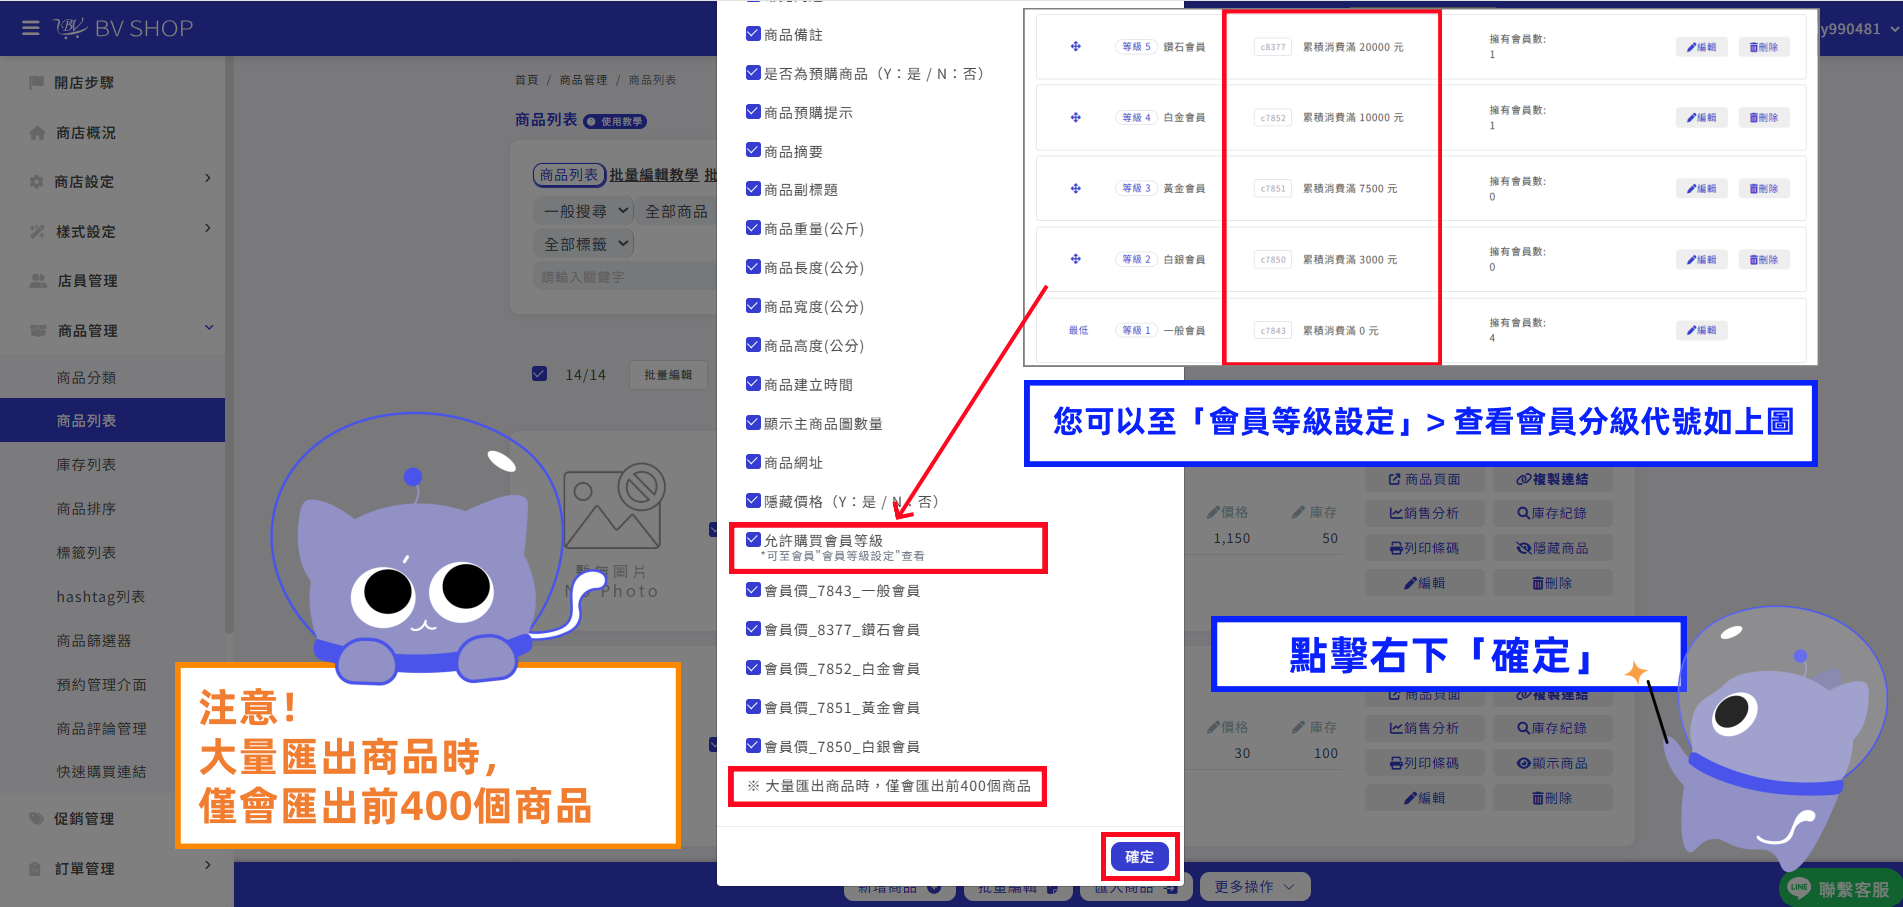Click the gear icon beside 商店設定

pos(37,181)
